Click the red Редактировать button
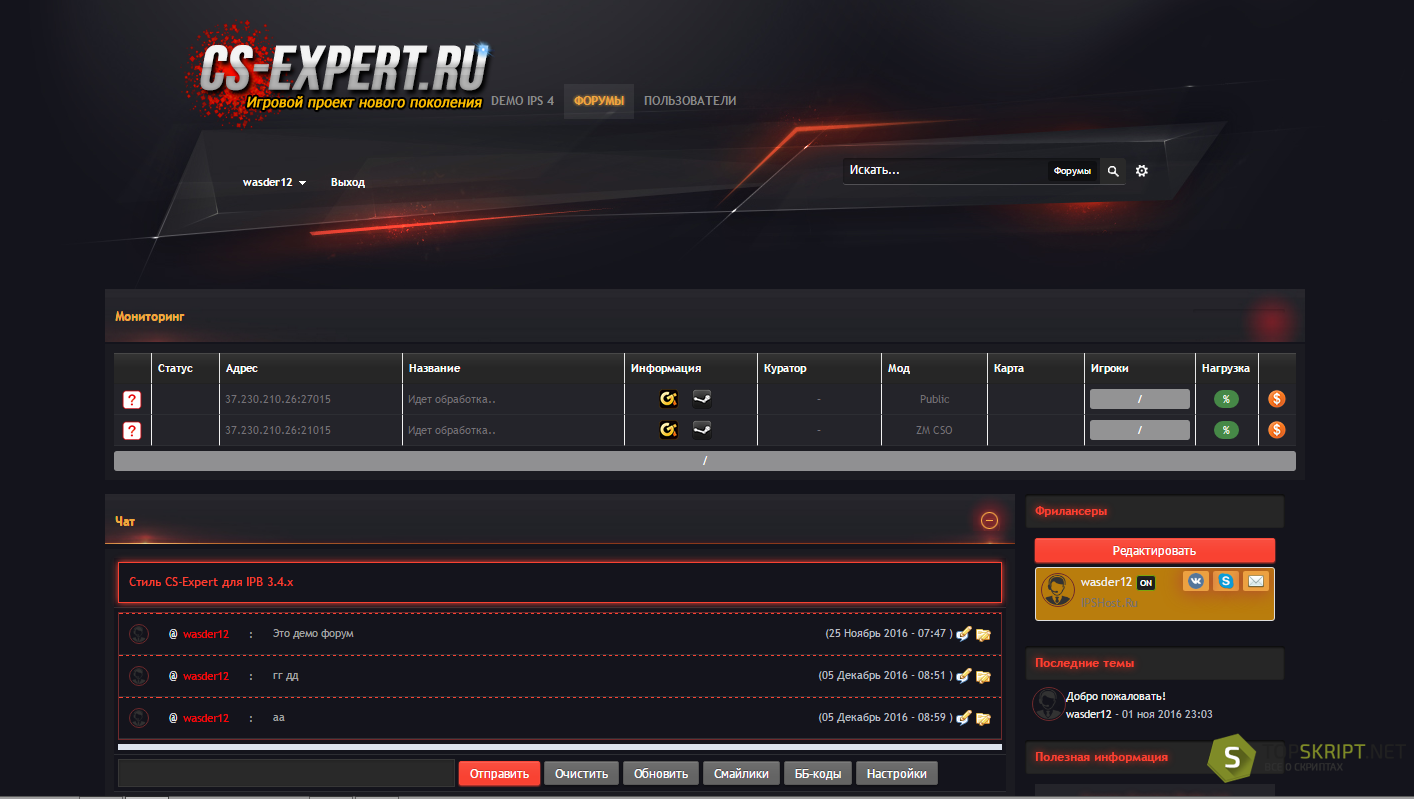 [1154, 551]
